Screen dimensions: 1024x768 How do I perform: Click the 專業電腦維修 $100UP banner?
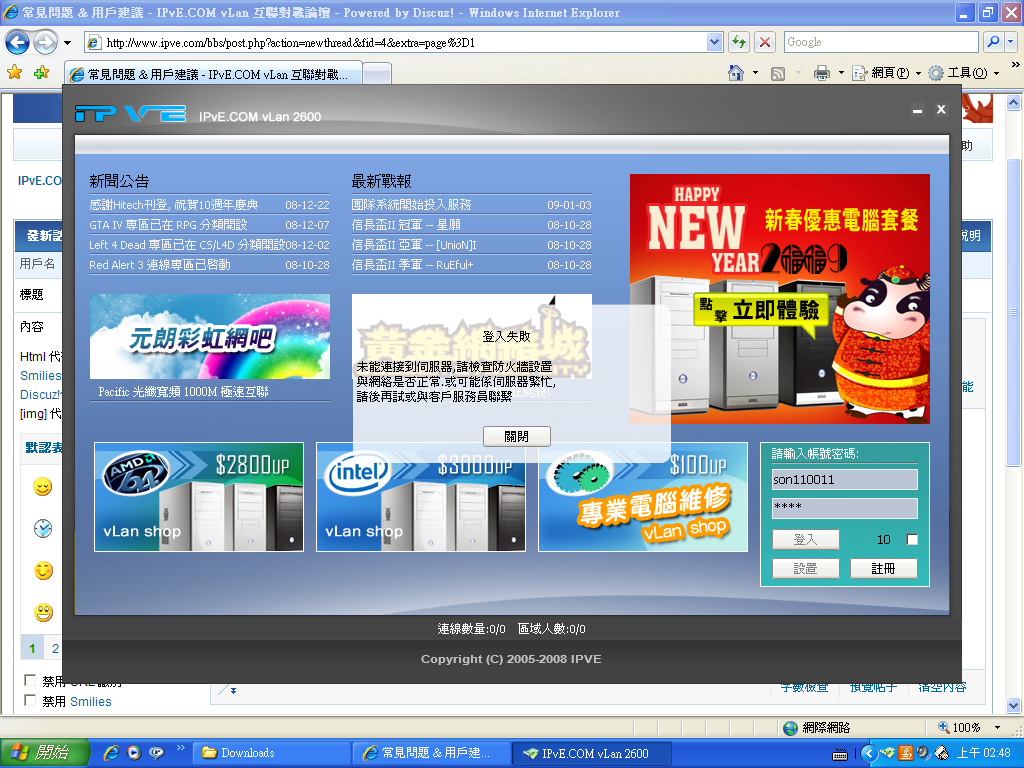(x=643, y=497)
